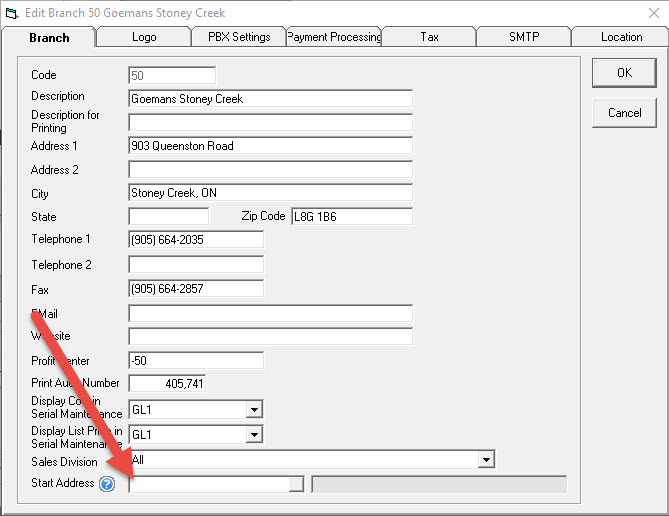Click the Fax number field
The width and height of the screenshot is (669, 516).
click(196, 289)
